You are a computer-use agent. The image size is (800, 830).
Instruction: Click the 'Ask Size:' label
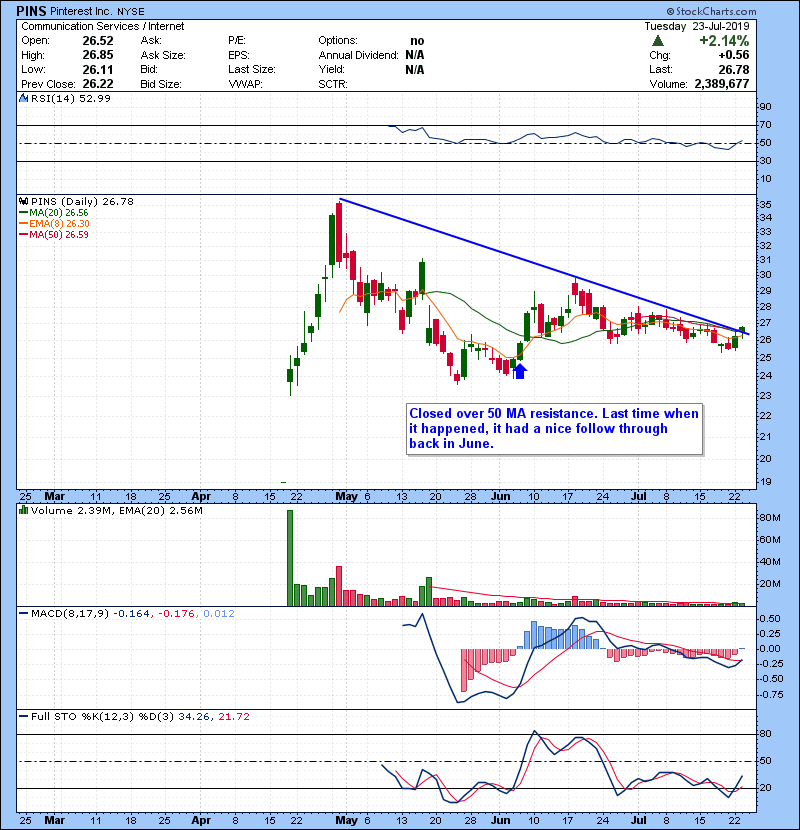click(x=163, y=55)
